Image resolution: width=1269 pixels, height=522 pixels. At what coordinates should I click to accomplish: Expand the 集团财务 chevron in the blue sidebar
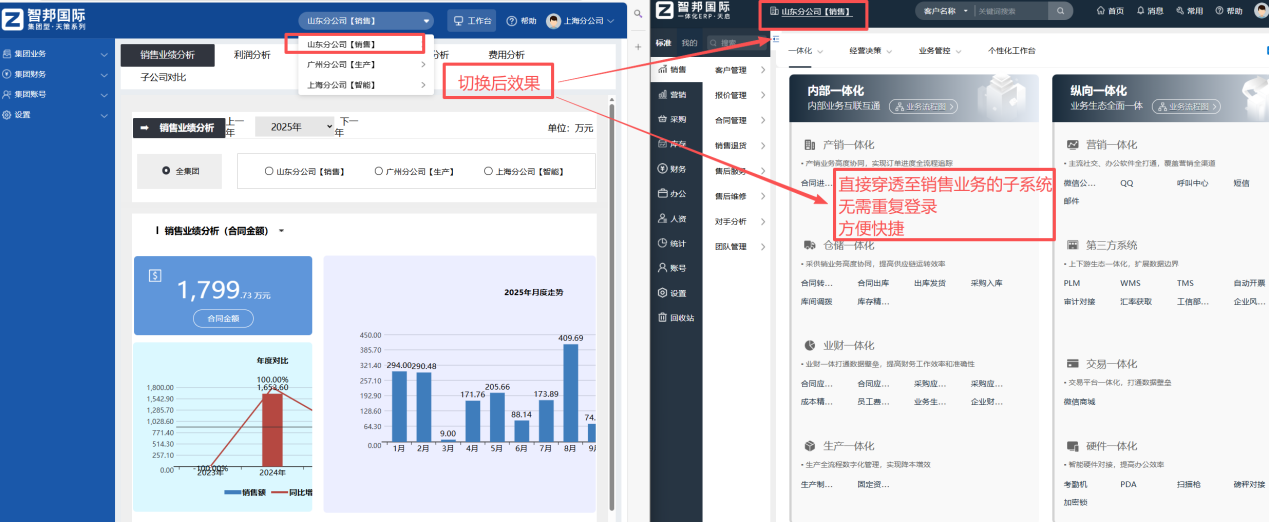(x=104, y=74)
